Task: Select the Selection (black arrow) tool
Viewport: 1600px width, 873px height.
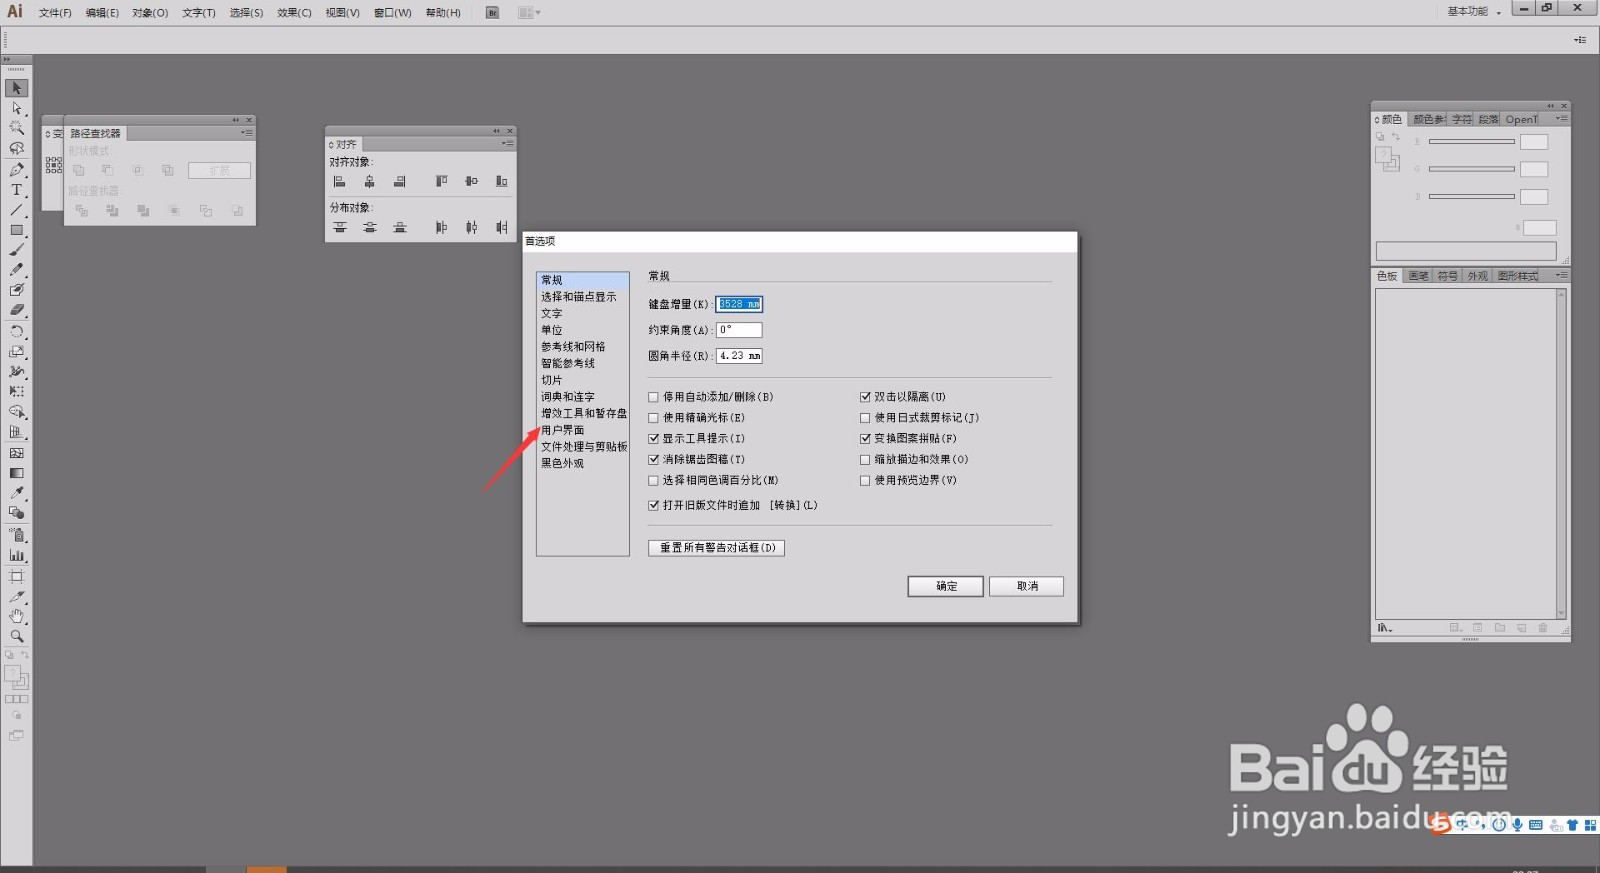Action: click(16, 88)
